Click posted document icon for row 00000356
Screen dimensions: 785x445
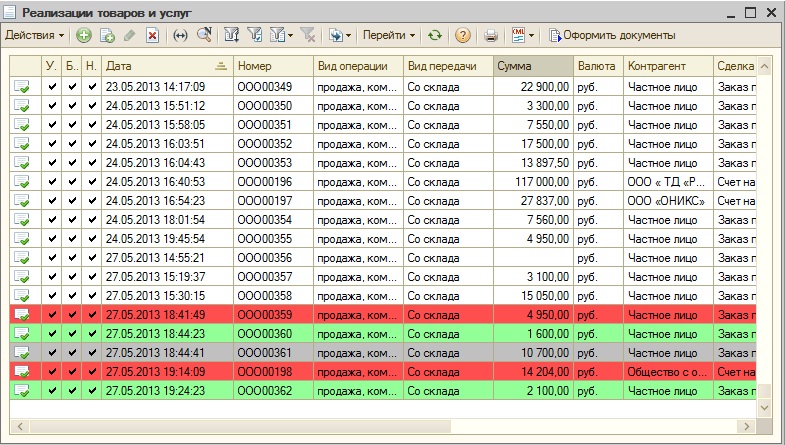pos(22,258)
